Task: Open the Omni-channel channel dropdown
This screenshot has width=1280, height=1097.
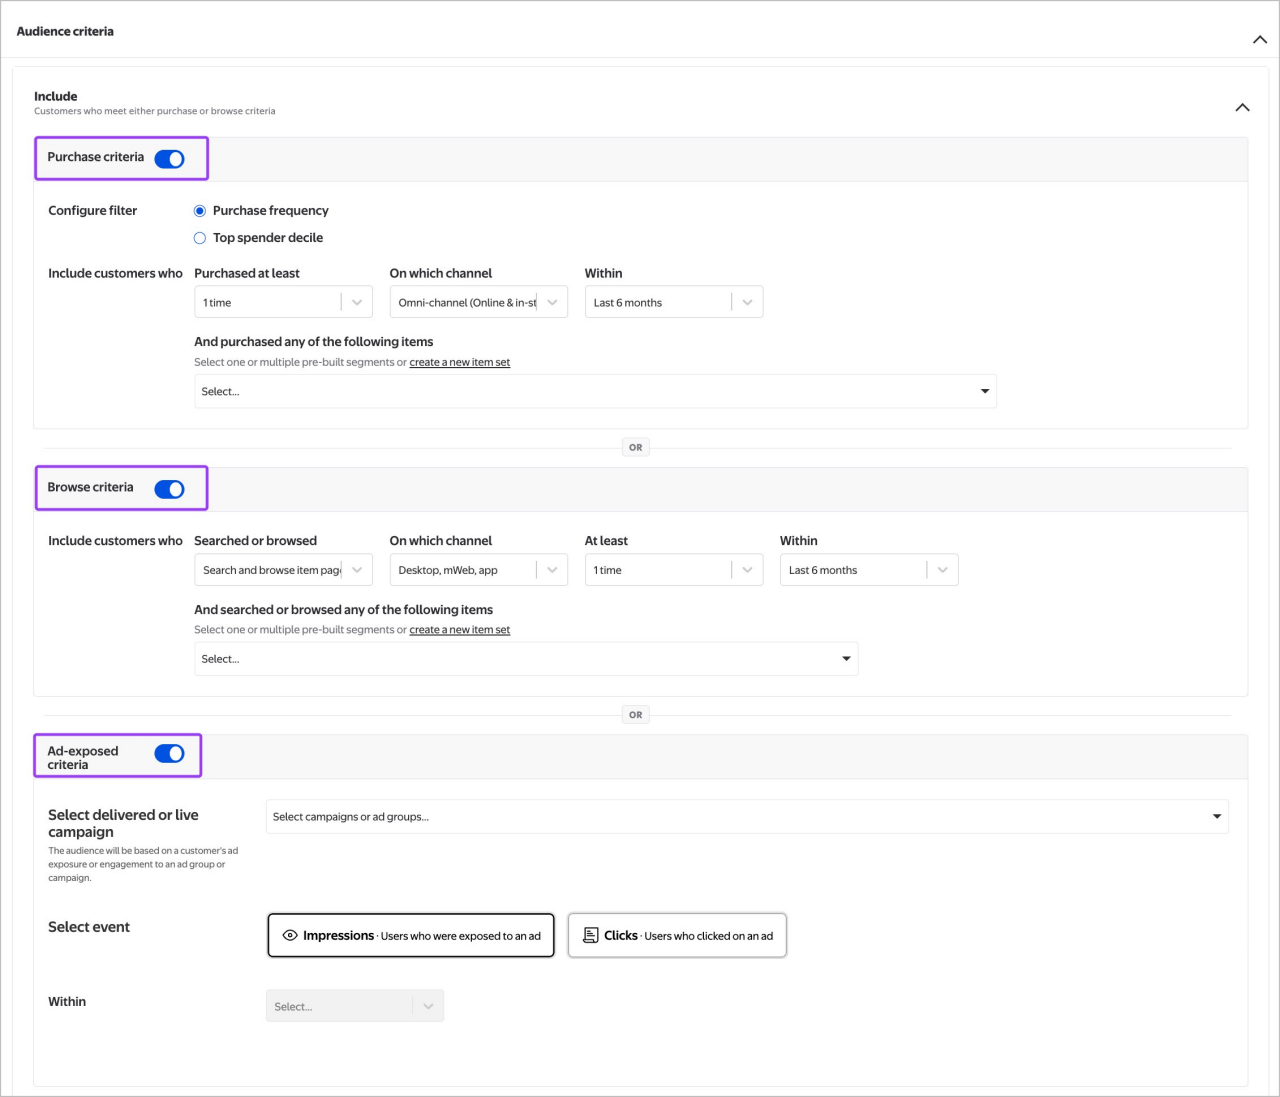Action: 478,302
